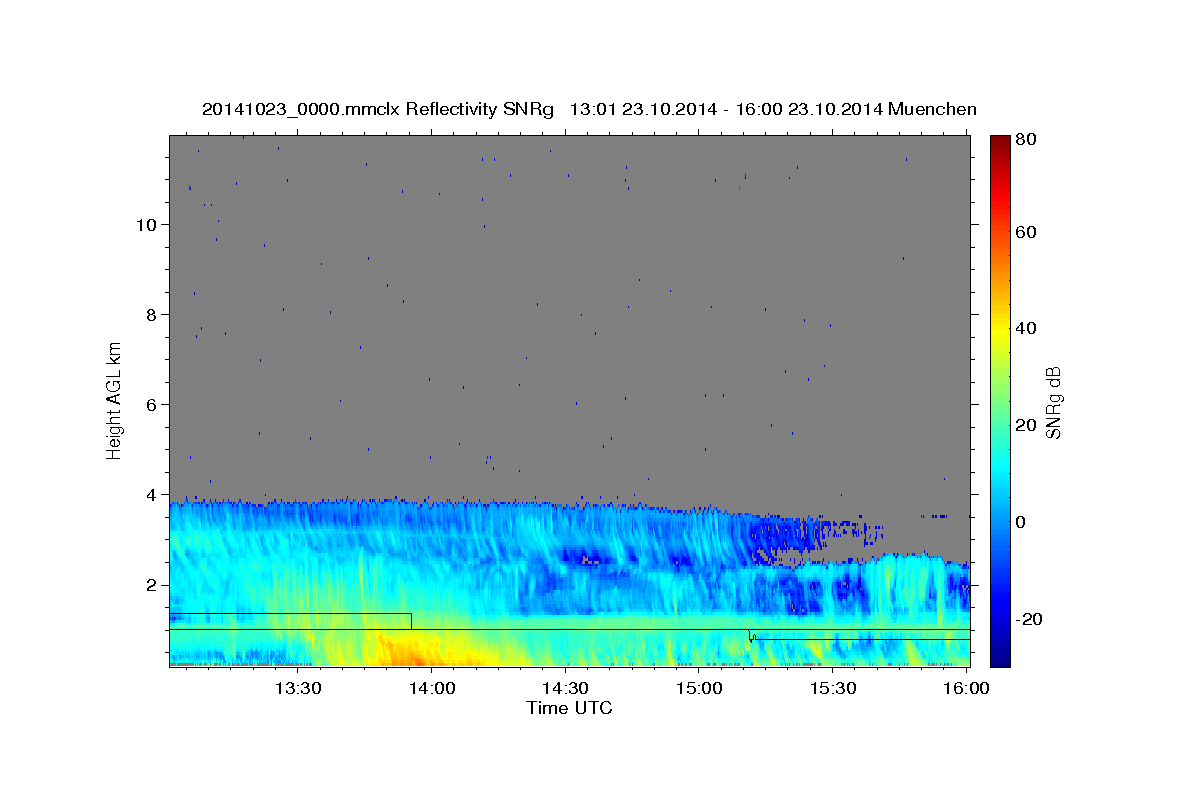Click the 15:00 time tick label
This screenshot has height=800, width=1200.
(x=699, y=689)
